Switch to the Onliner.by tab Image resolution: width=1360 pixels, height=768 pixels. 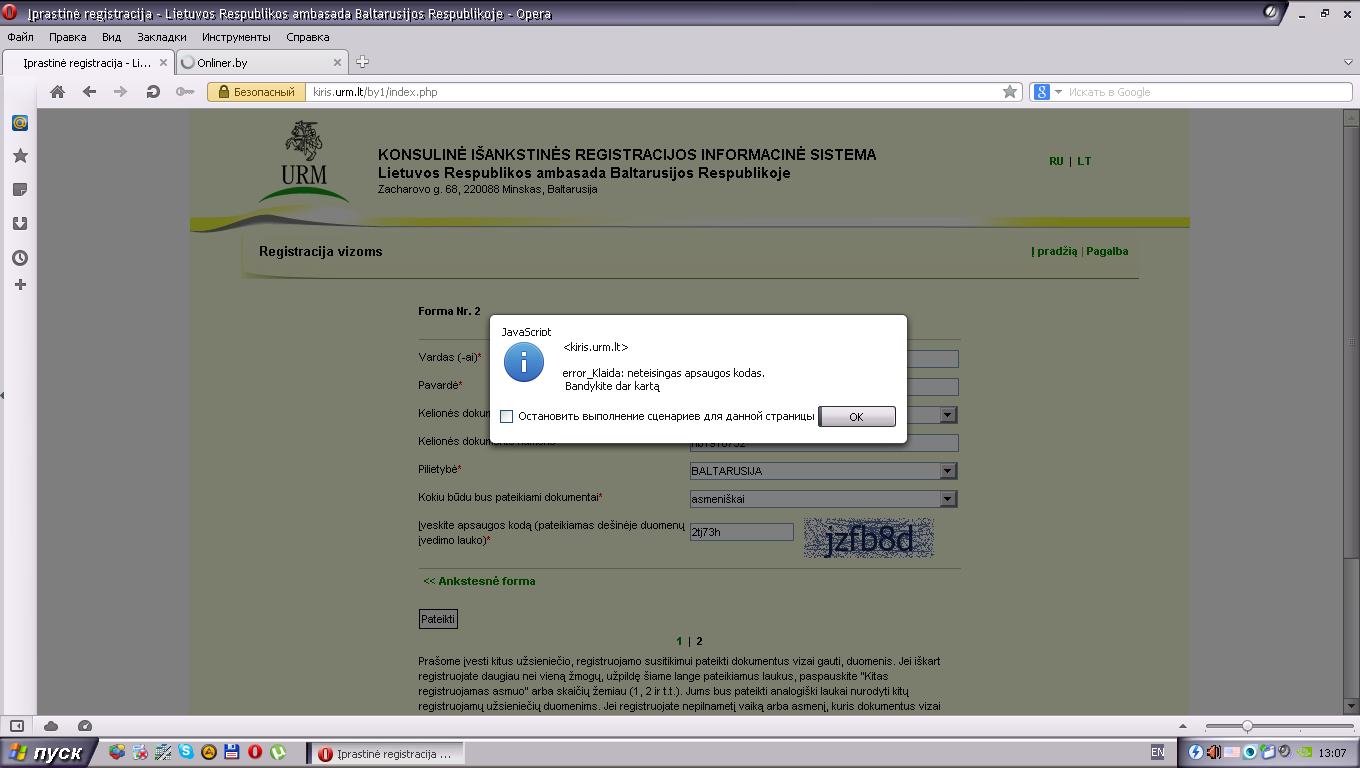[261, 63]
